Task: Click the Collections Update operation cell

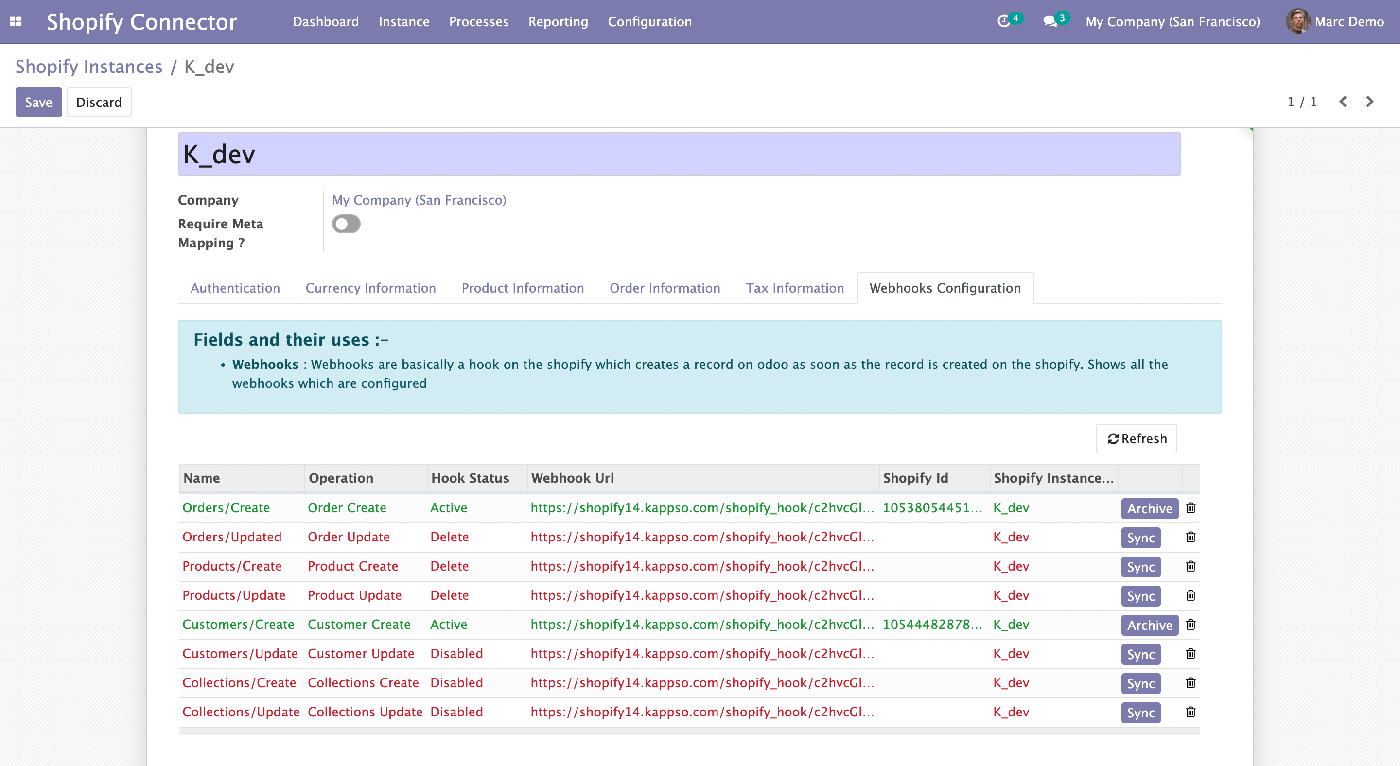Action: point(365,712)
